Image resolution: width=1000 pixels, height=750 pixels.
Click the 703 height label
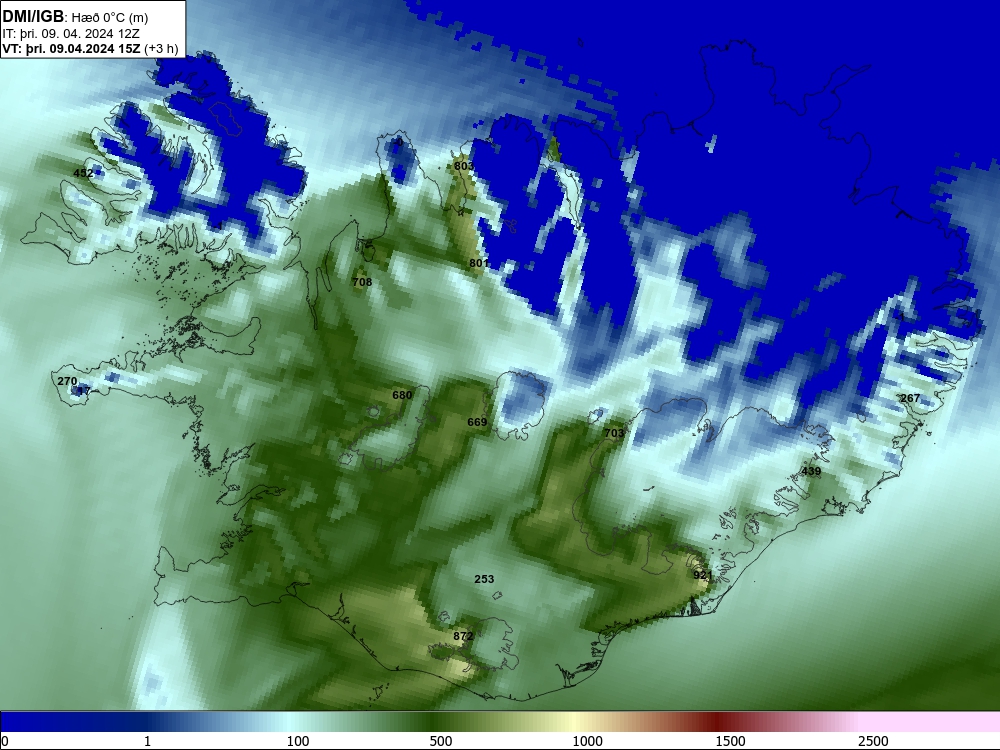click(x=614, y=434)
